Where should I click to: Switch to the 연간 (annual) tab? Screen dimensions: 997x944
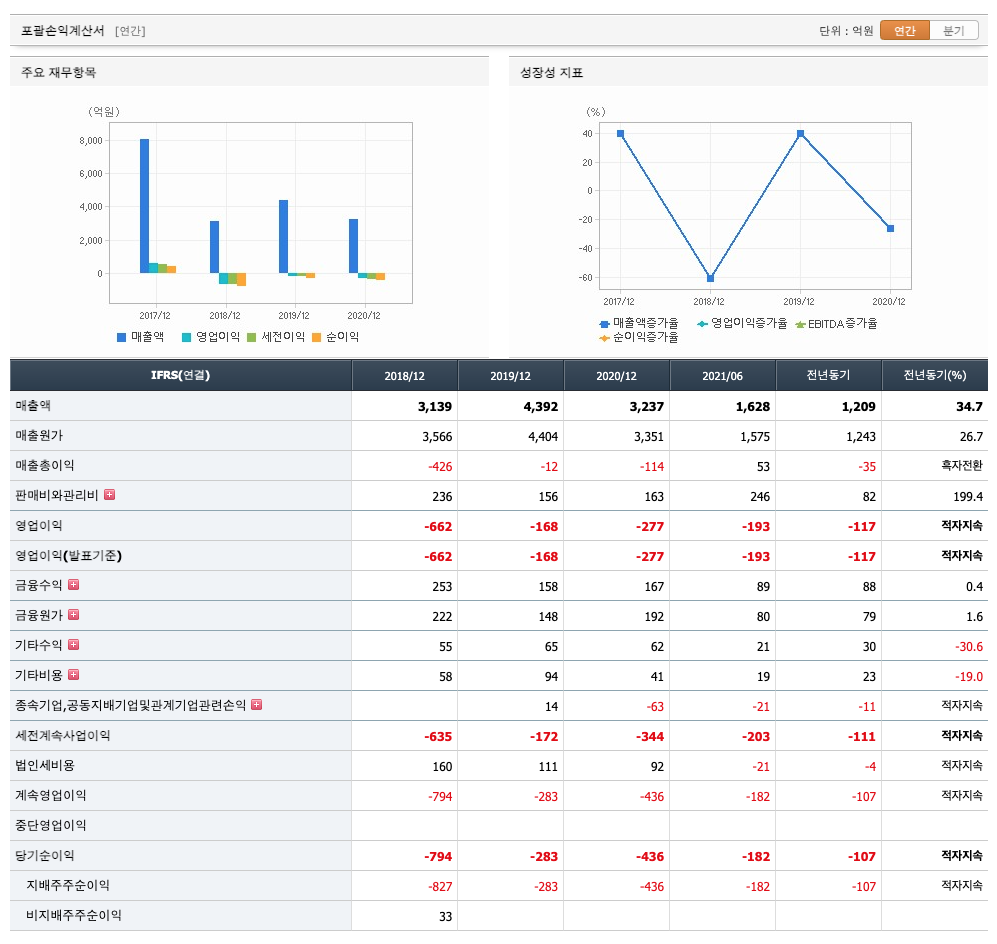[905, 31]
